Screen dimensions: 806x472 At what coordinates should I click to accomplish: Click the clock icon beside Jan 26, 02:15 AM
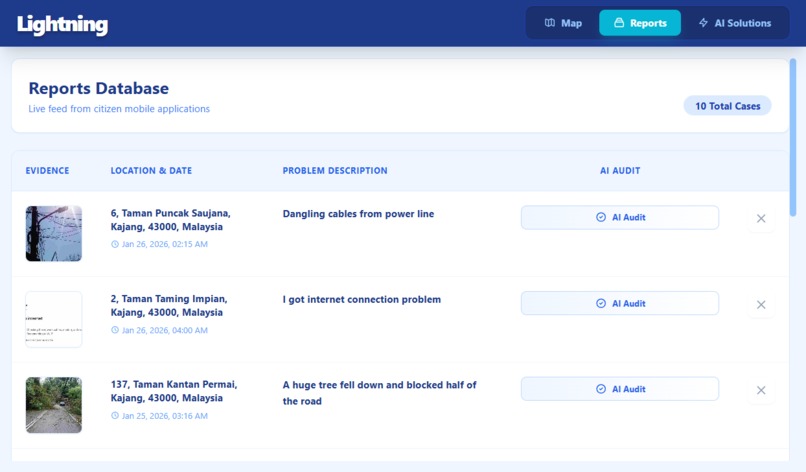115,244
